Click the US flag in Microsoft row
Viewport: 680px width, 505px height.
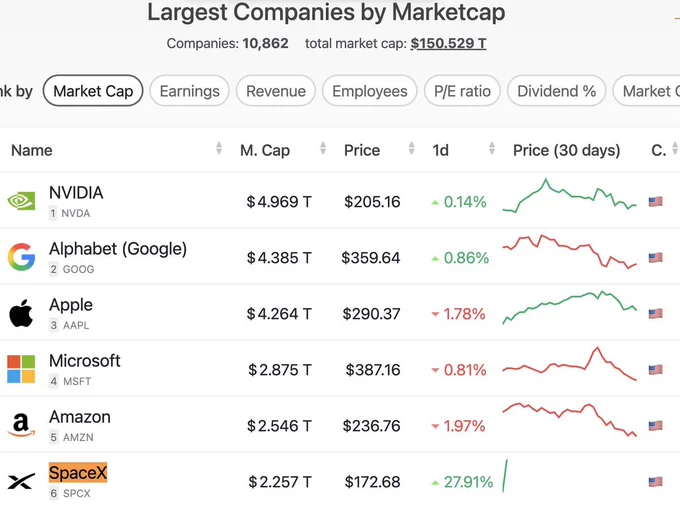point(655,370)
